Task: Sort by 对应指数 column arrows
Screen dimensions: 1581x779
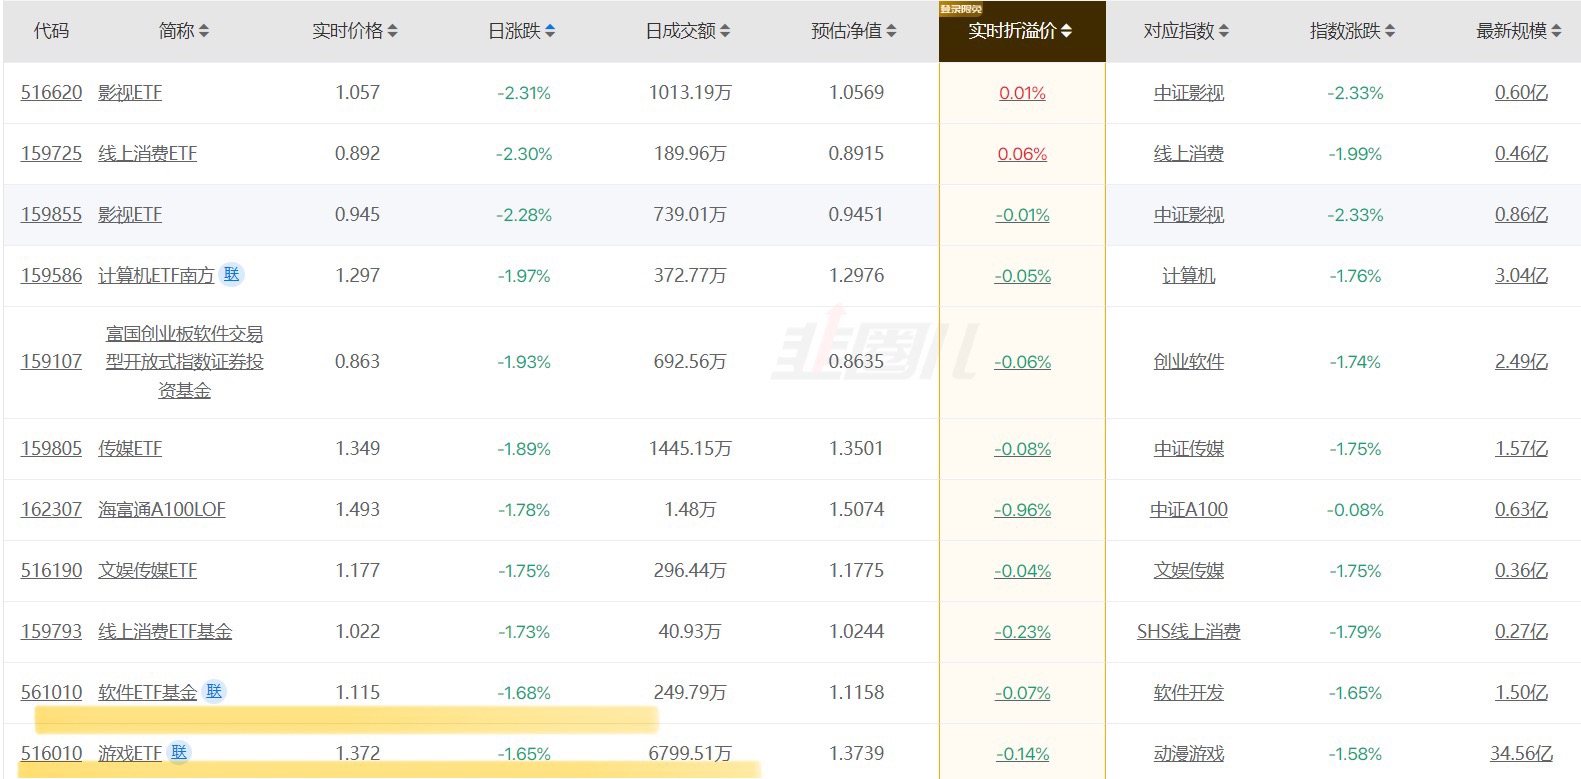Action: click(1224, 31)
